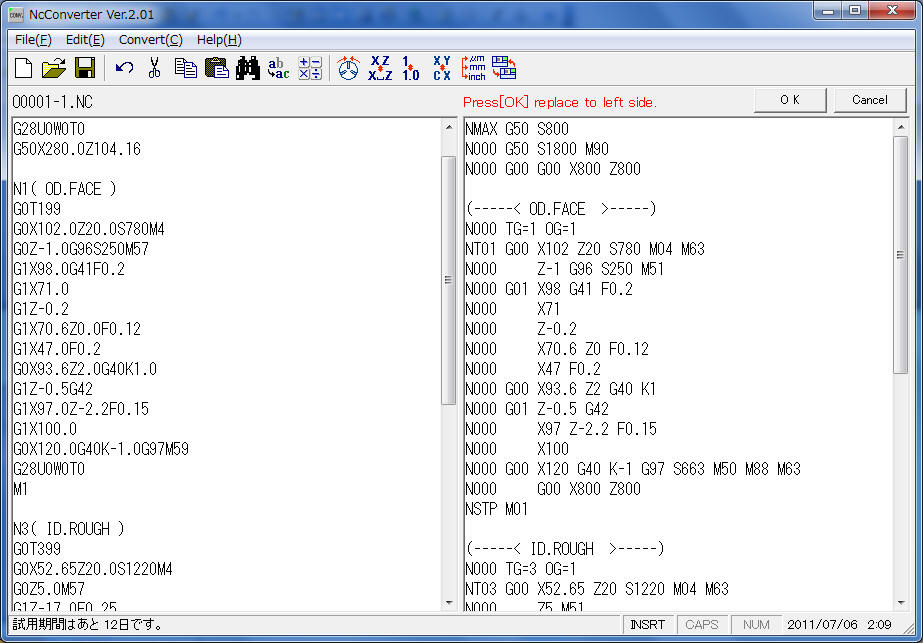Click the swap panes conversion icon

tap(504, 68)
